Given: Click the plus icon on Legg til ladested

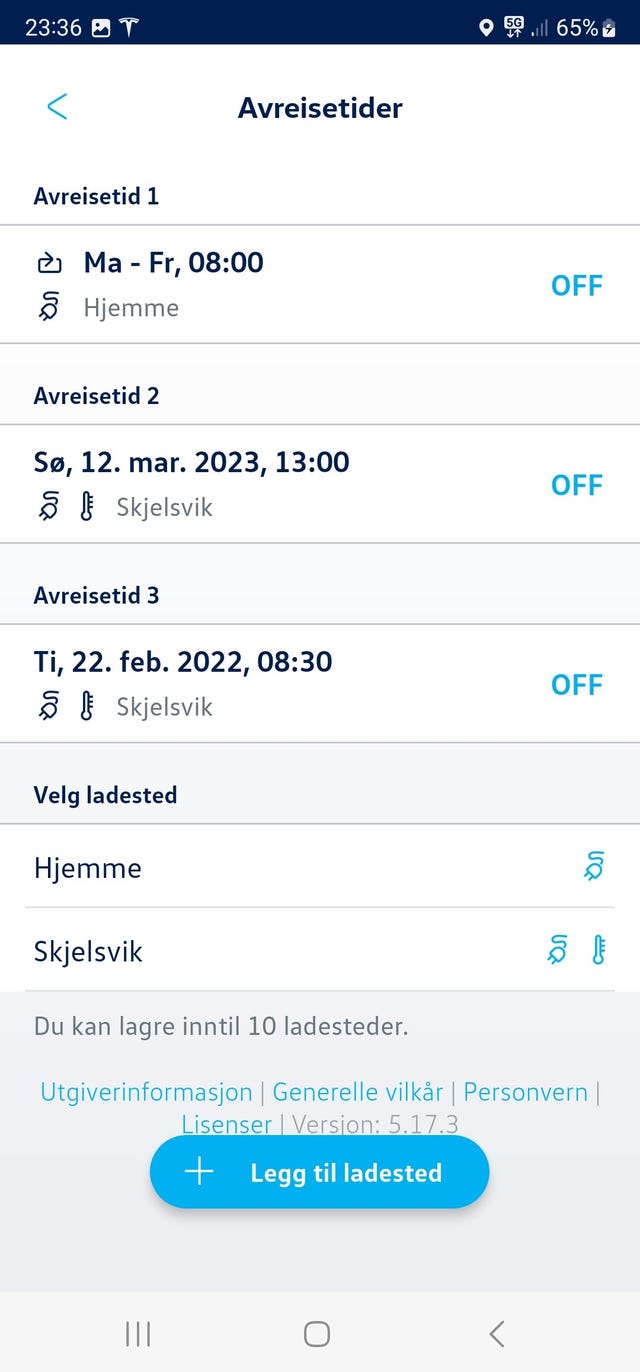Looking at the screenshot, I should 199,1172.
